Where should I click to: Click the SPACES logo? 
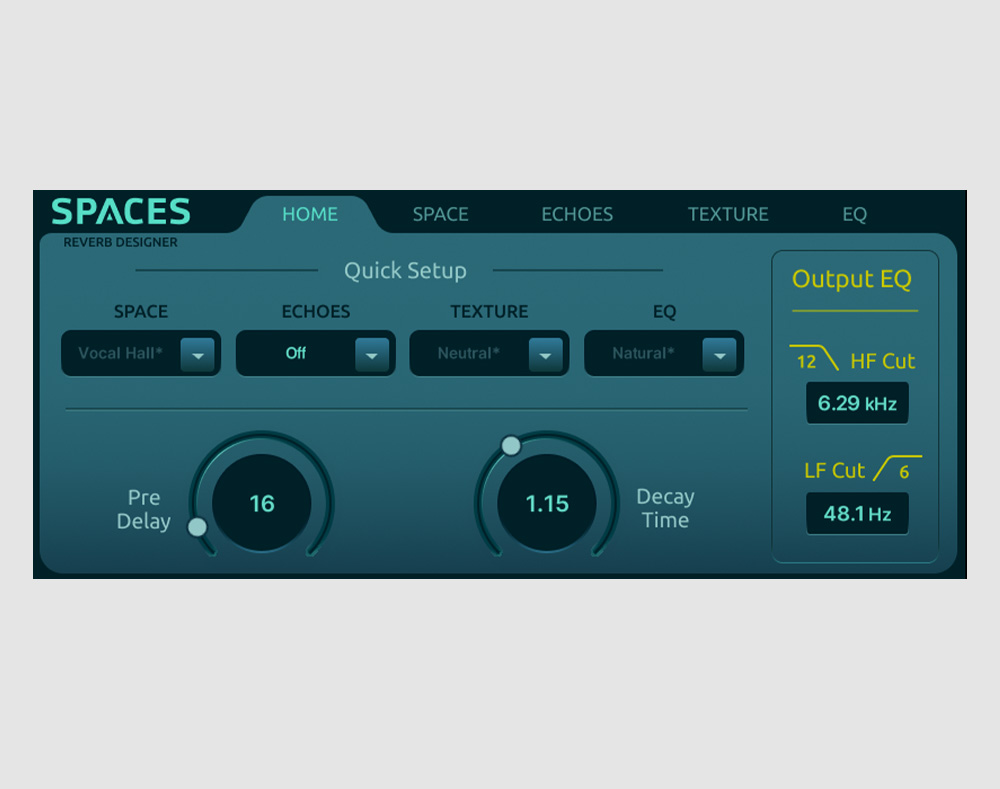121,212
